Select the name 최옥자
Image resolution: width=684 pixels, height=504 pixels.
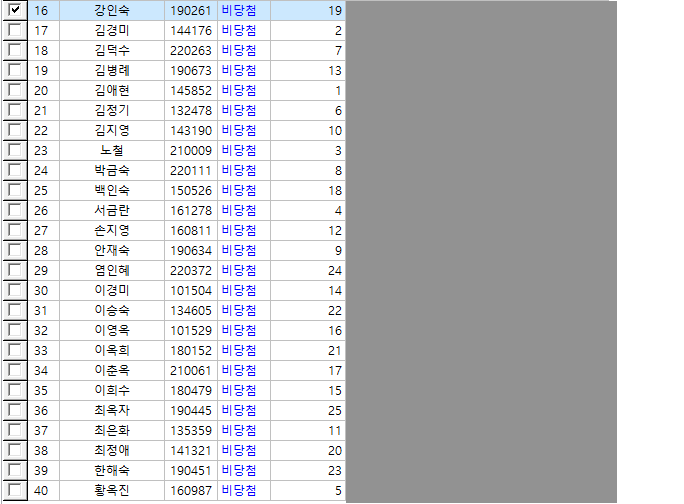point(112,410)
